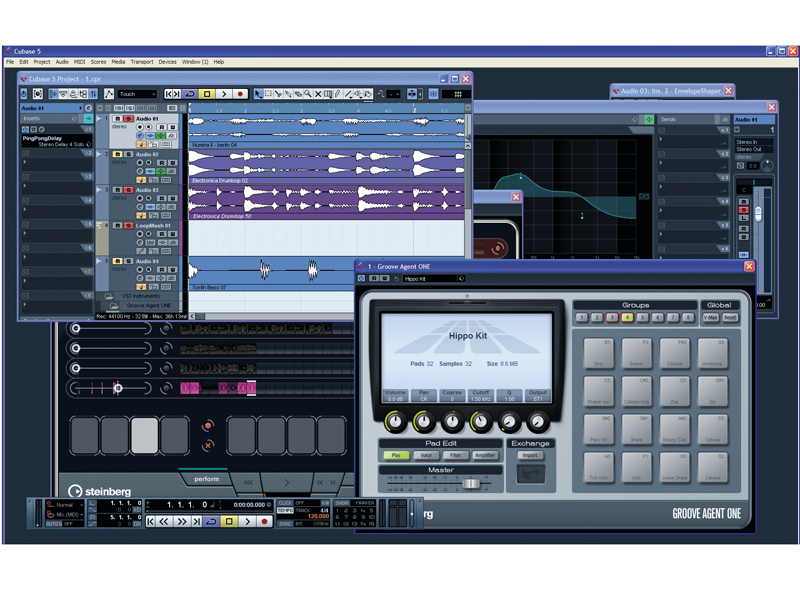Expand the Audio 01 track automation arrow

click(x=100, y=118)
